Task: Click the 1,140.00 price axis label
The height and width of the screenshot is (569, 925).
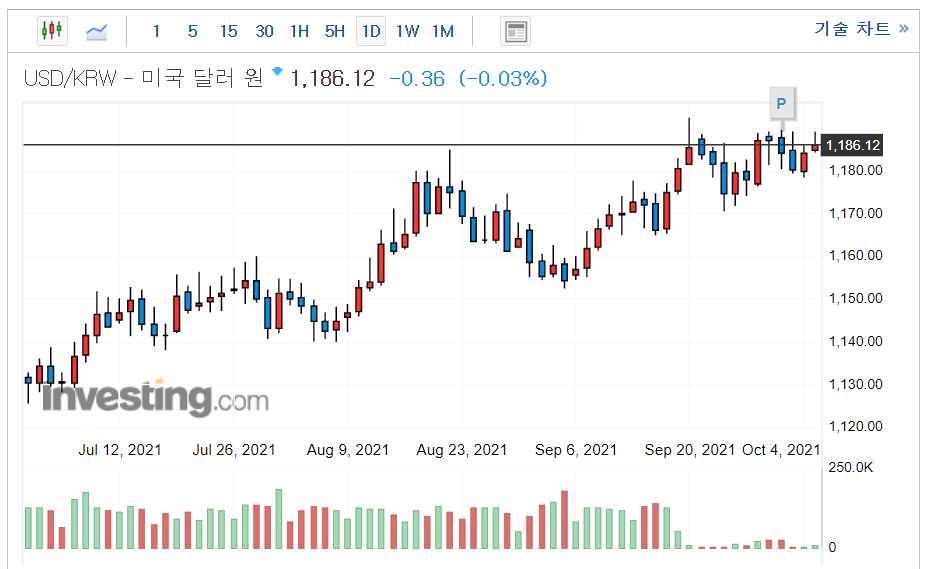Action: pos(855,341)
